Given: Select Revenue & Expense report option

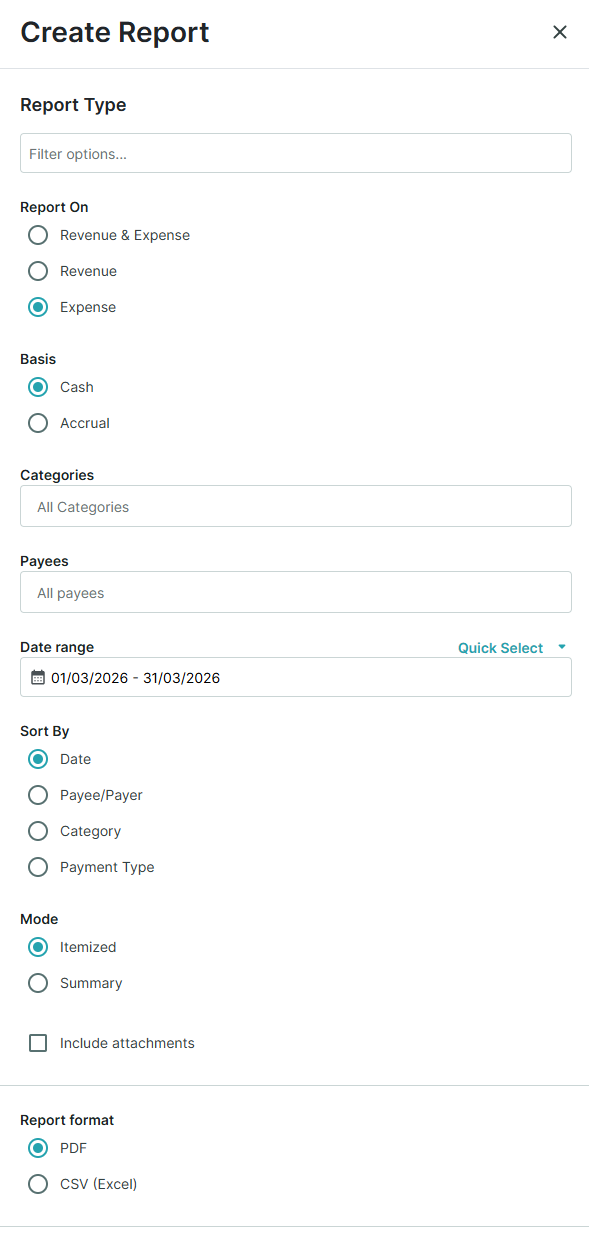Looking at the screenshot, I should 37,235.
